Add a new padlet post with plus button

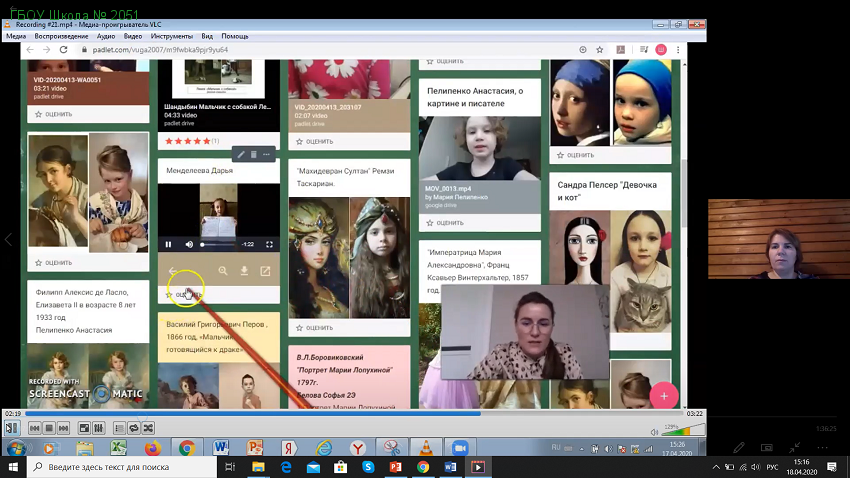pyautogui.click(x=664, y=396)
